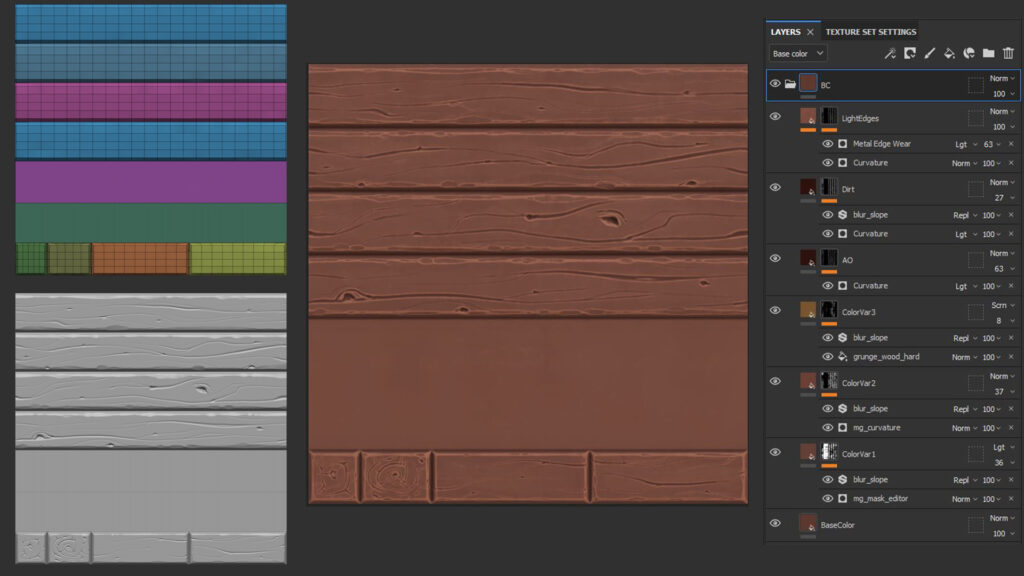This screenshot has height=576, width=1024.
Task: Click the generator icon beside mg_curvature
Action: (x=842, y=428)
